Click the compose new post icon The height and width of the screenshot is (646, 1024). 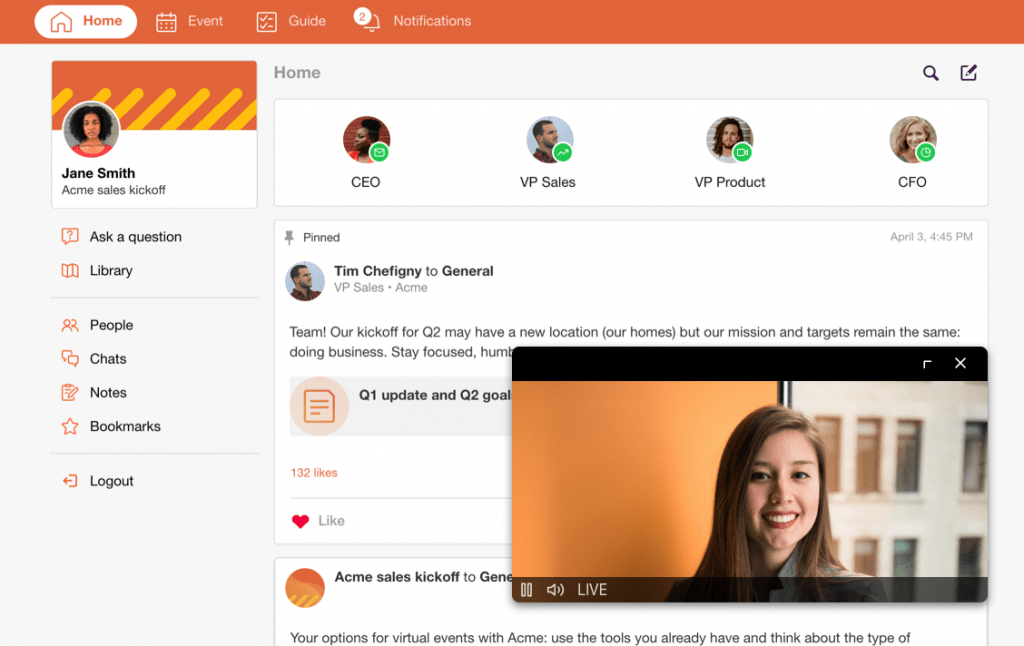(x=968, y=72)
